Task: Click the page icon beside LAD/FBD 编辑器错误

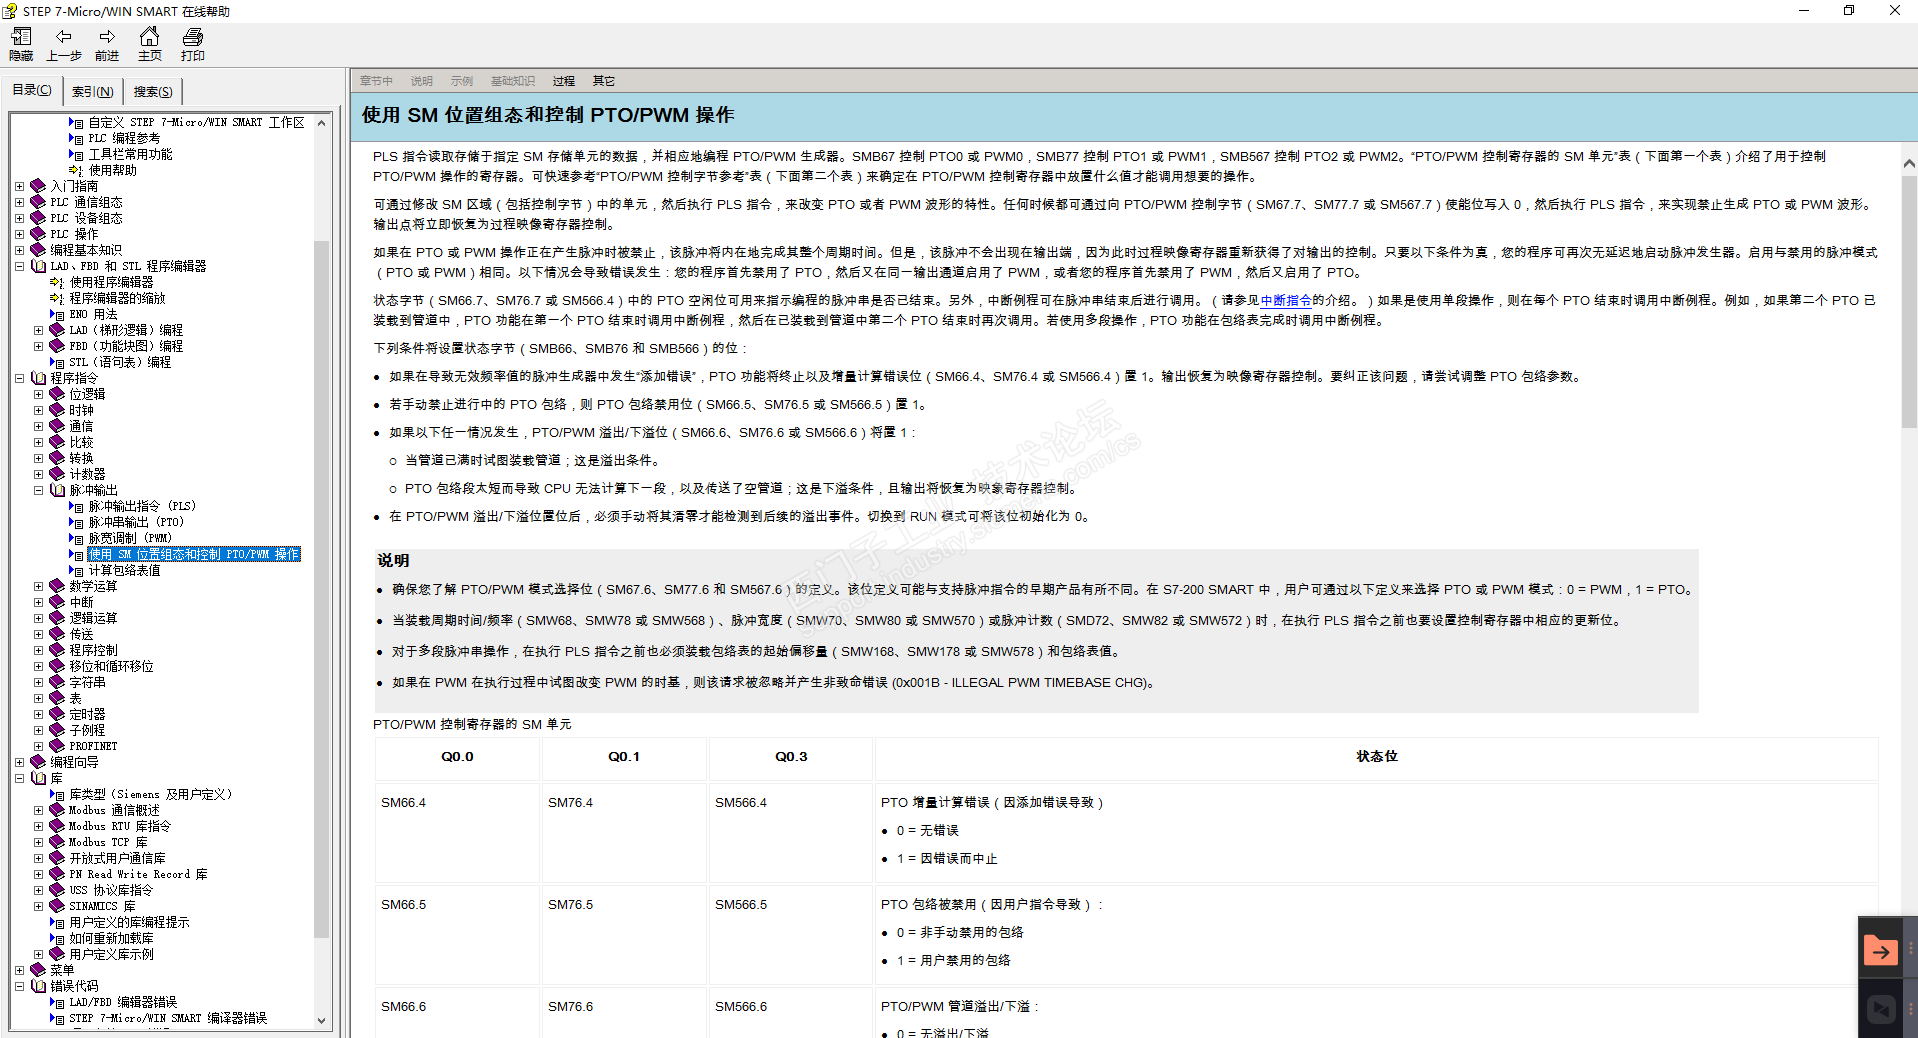Action: click(x=58, y=1002)
